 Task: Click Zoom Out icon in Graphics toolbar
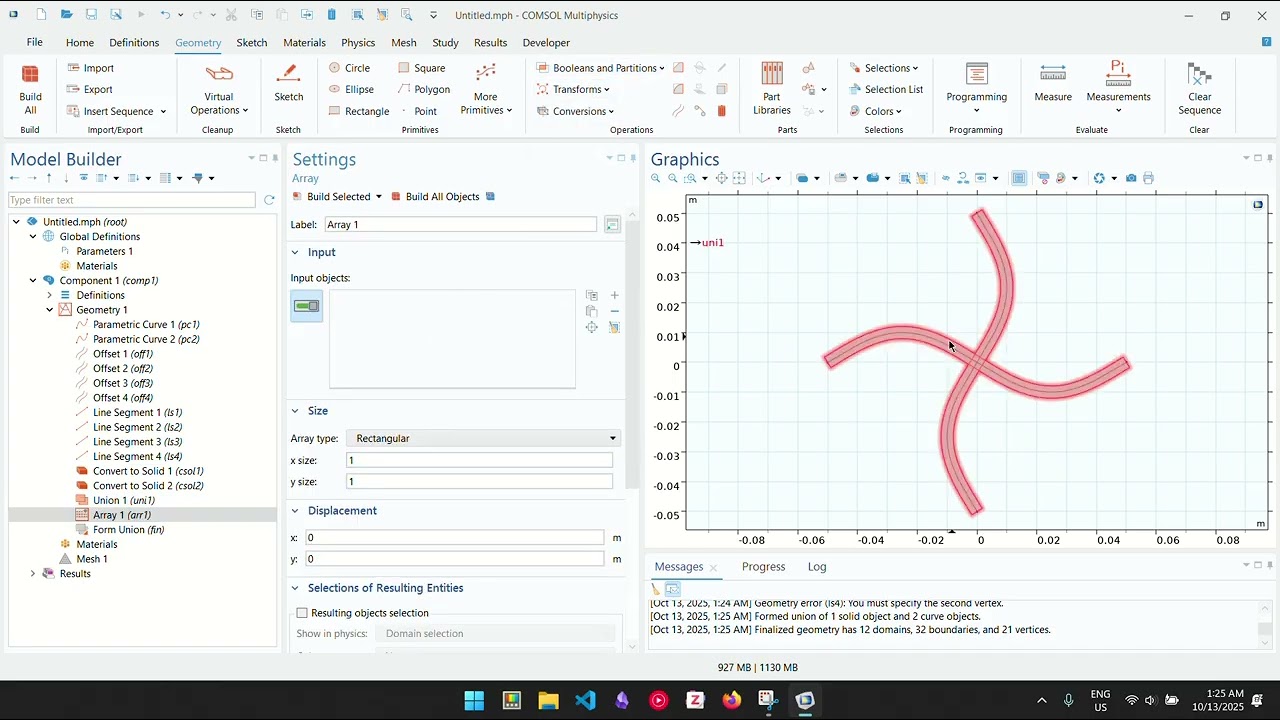click(x=673, y=178)
